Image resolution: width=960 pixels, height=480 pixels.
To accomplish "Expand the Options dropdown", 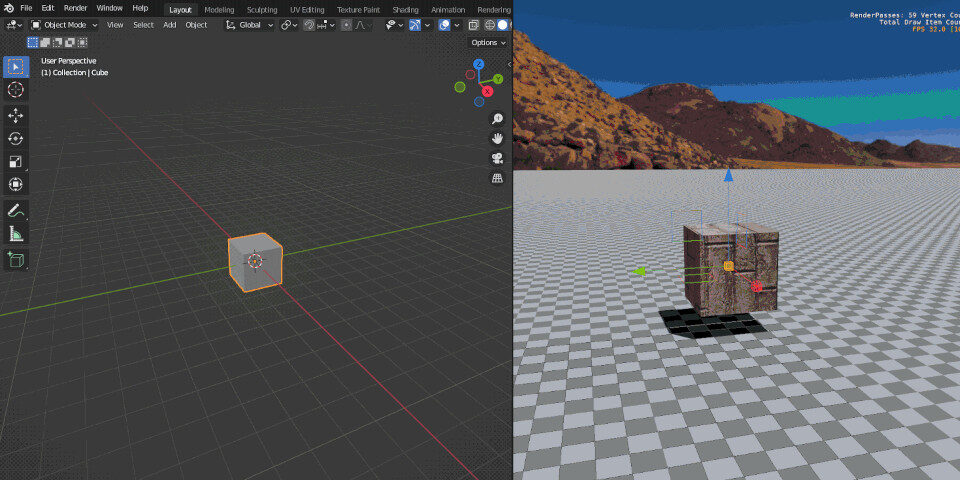I will pos(489,42).
